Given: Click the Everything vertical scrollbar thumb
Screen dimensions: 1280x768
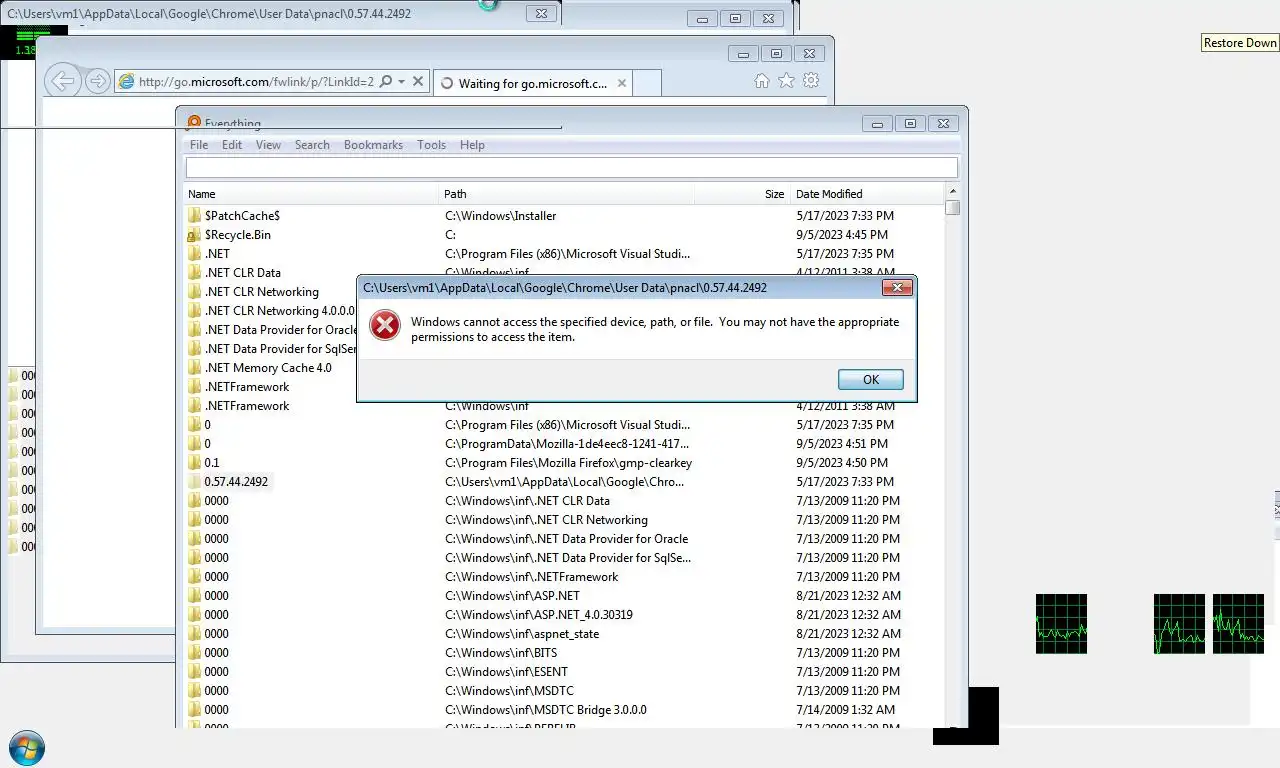Looking at the screenshot, I should click(952, 208).
